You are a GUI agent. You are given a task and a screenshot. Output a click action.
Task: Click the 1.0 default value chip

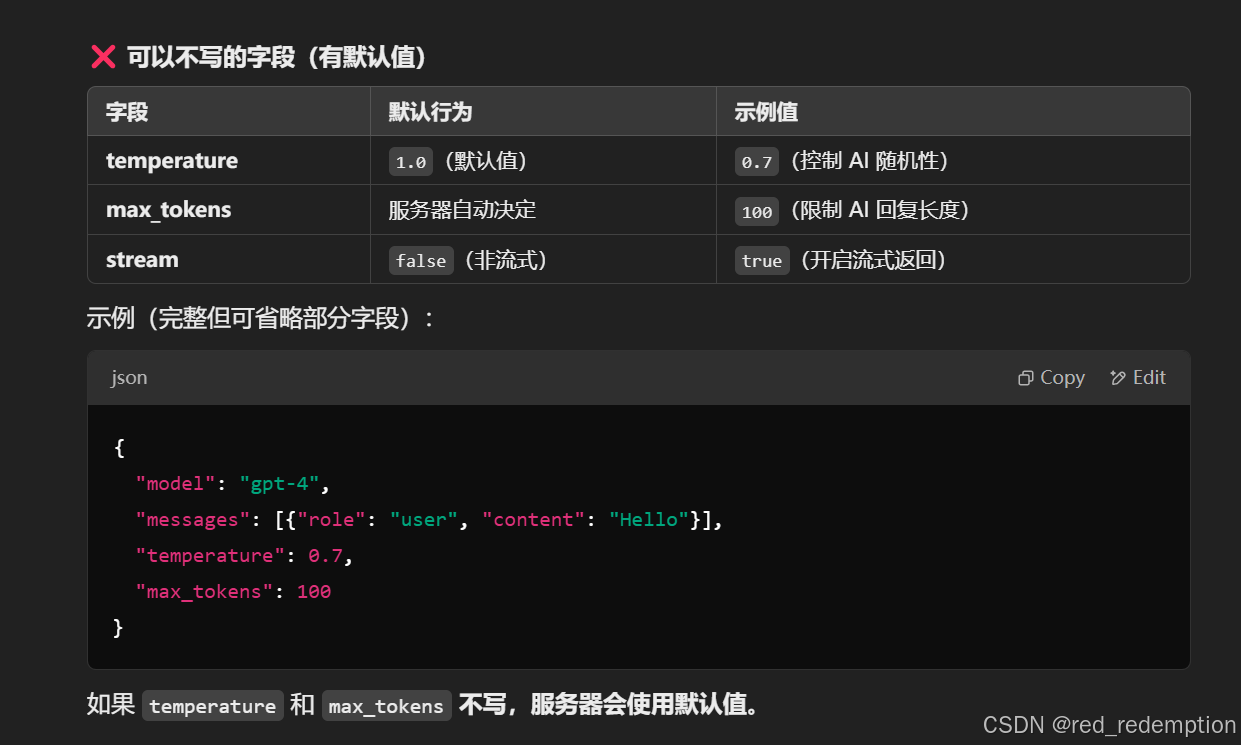411,162
